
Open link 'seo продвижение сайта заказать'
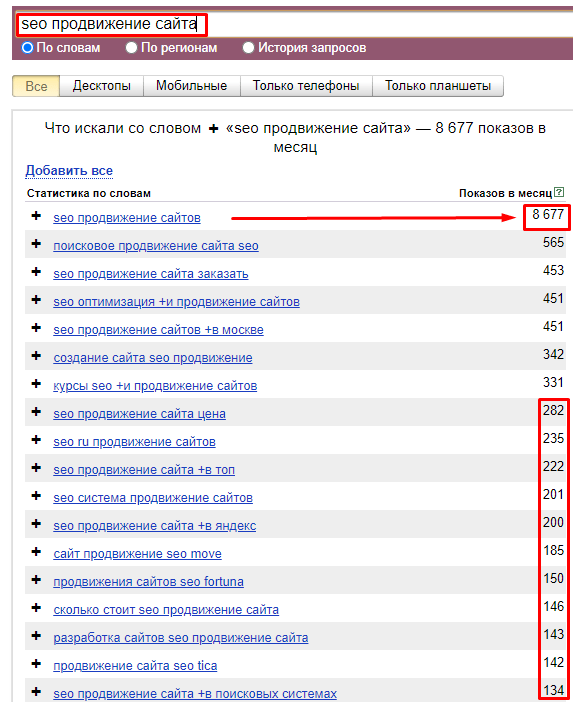click(x=151, y=274)
